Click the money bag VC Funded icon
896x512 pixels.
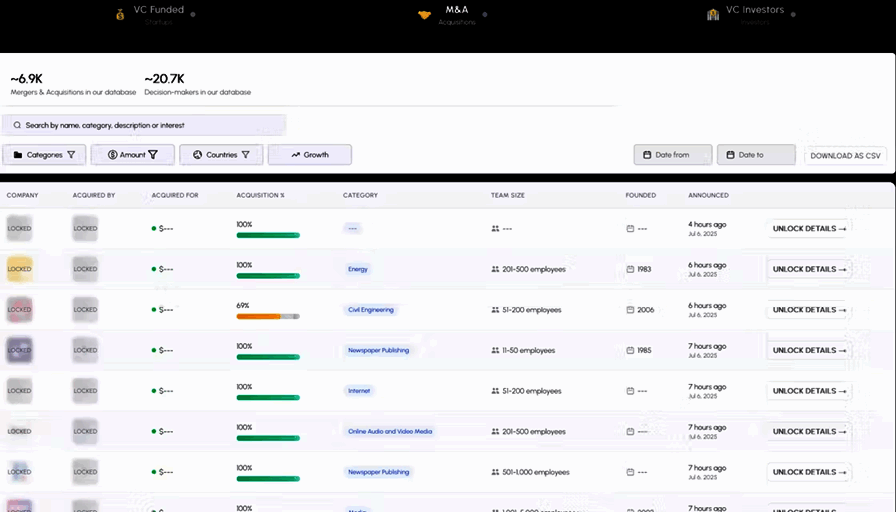(x=120, y=14)
